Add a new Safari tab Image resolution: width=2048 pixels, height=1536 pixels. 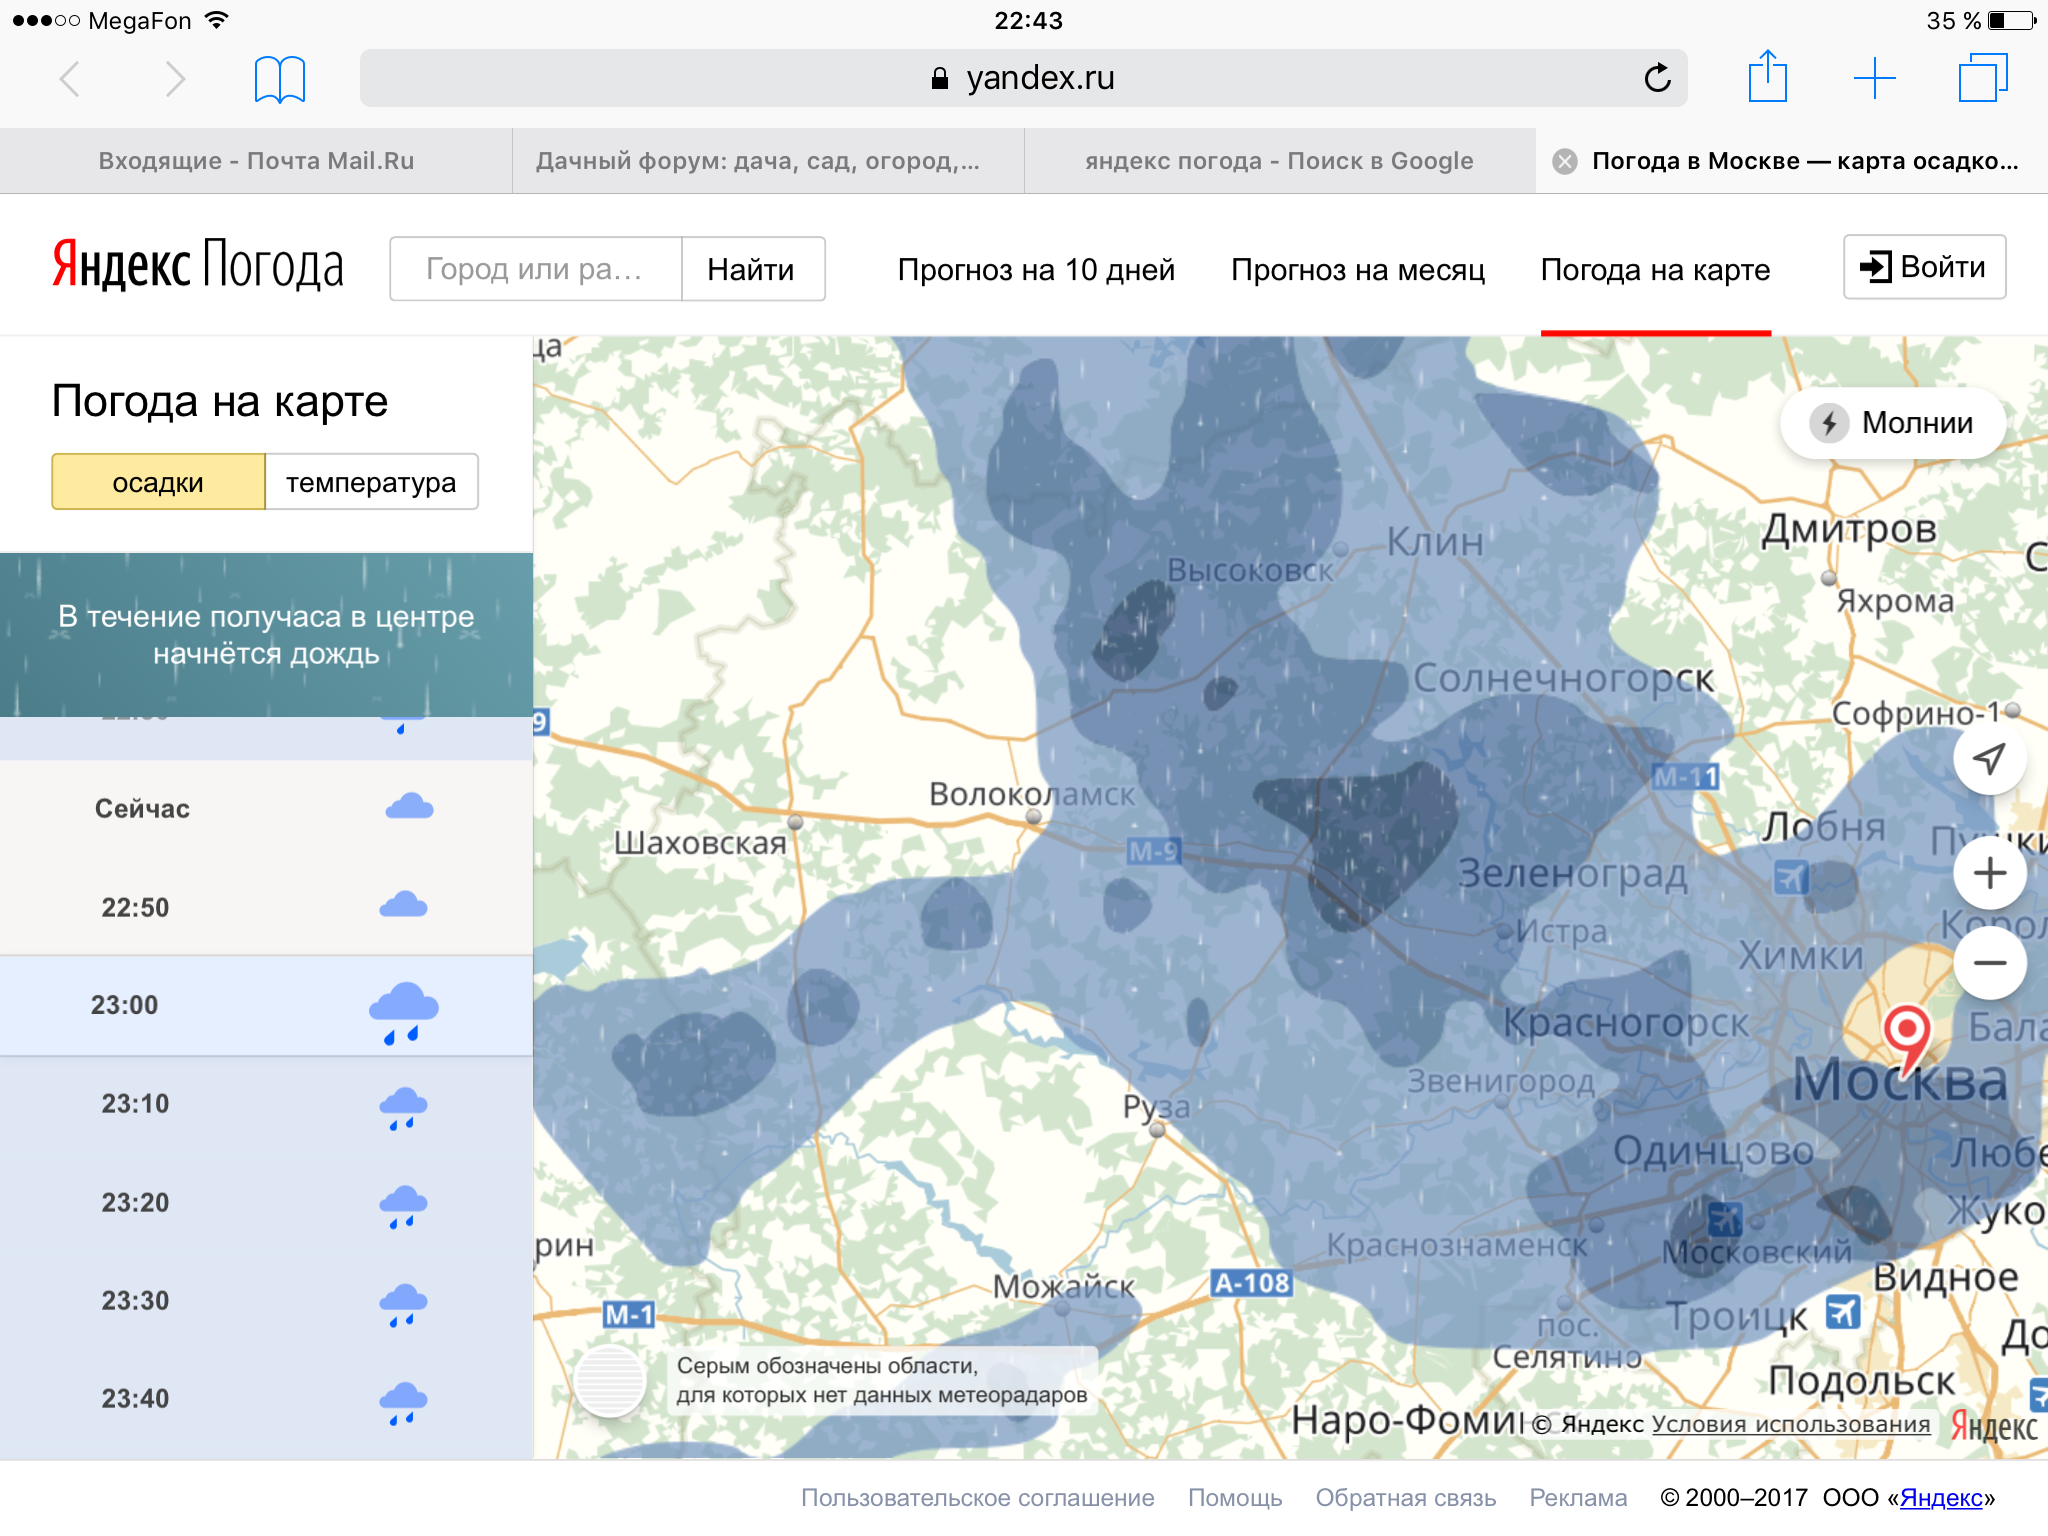point(1874,78)
